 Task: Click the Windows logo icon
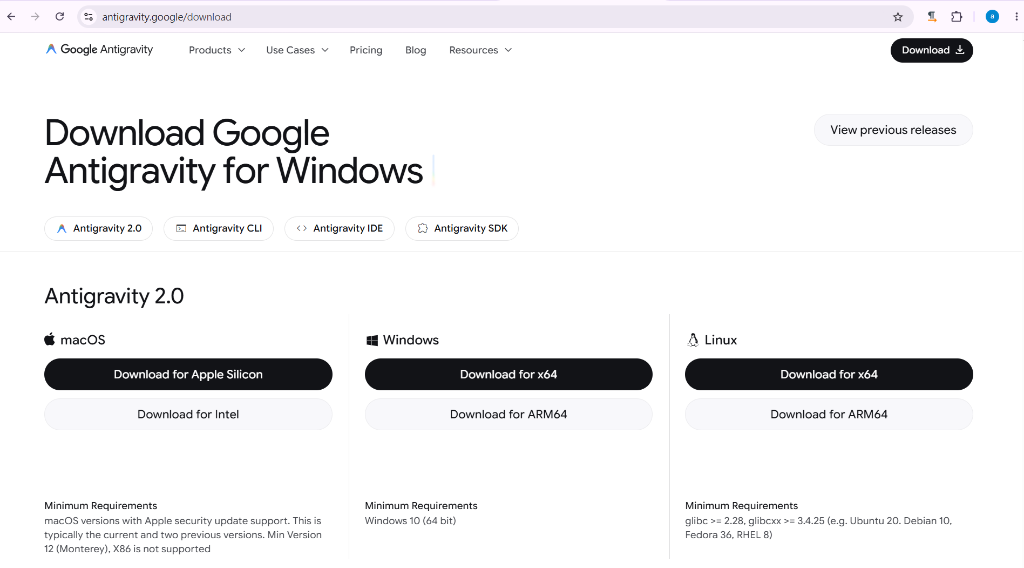(372, 340)
